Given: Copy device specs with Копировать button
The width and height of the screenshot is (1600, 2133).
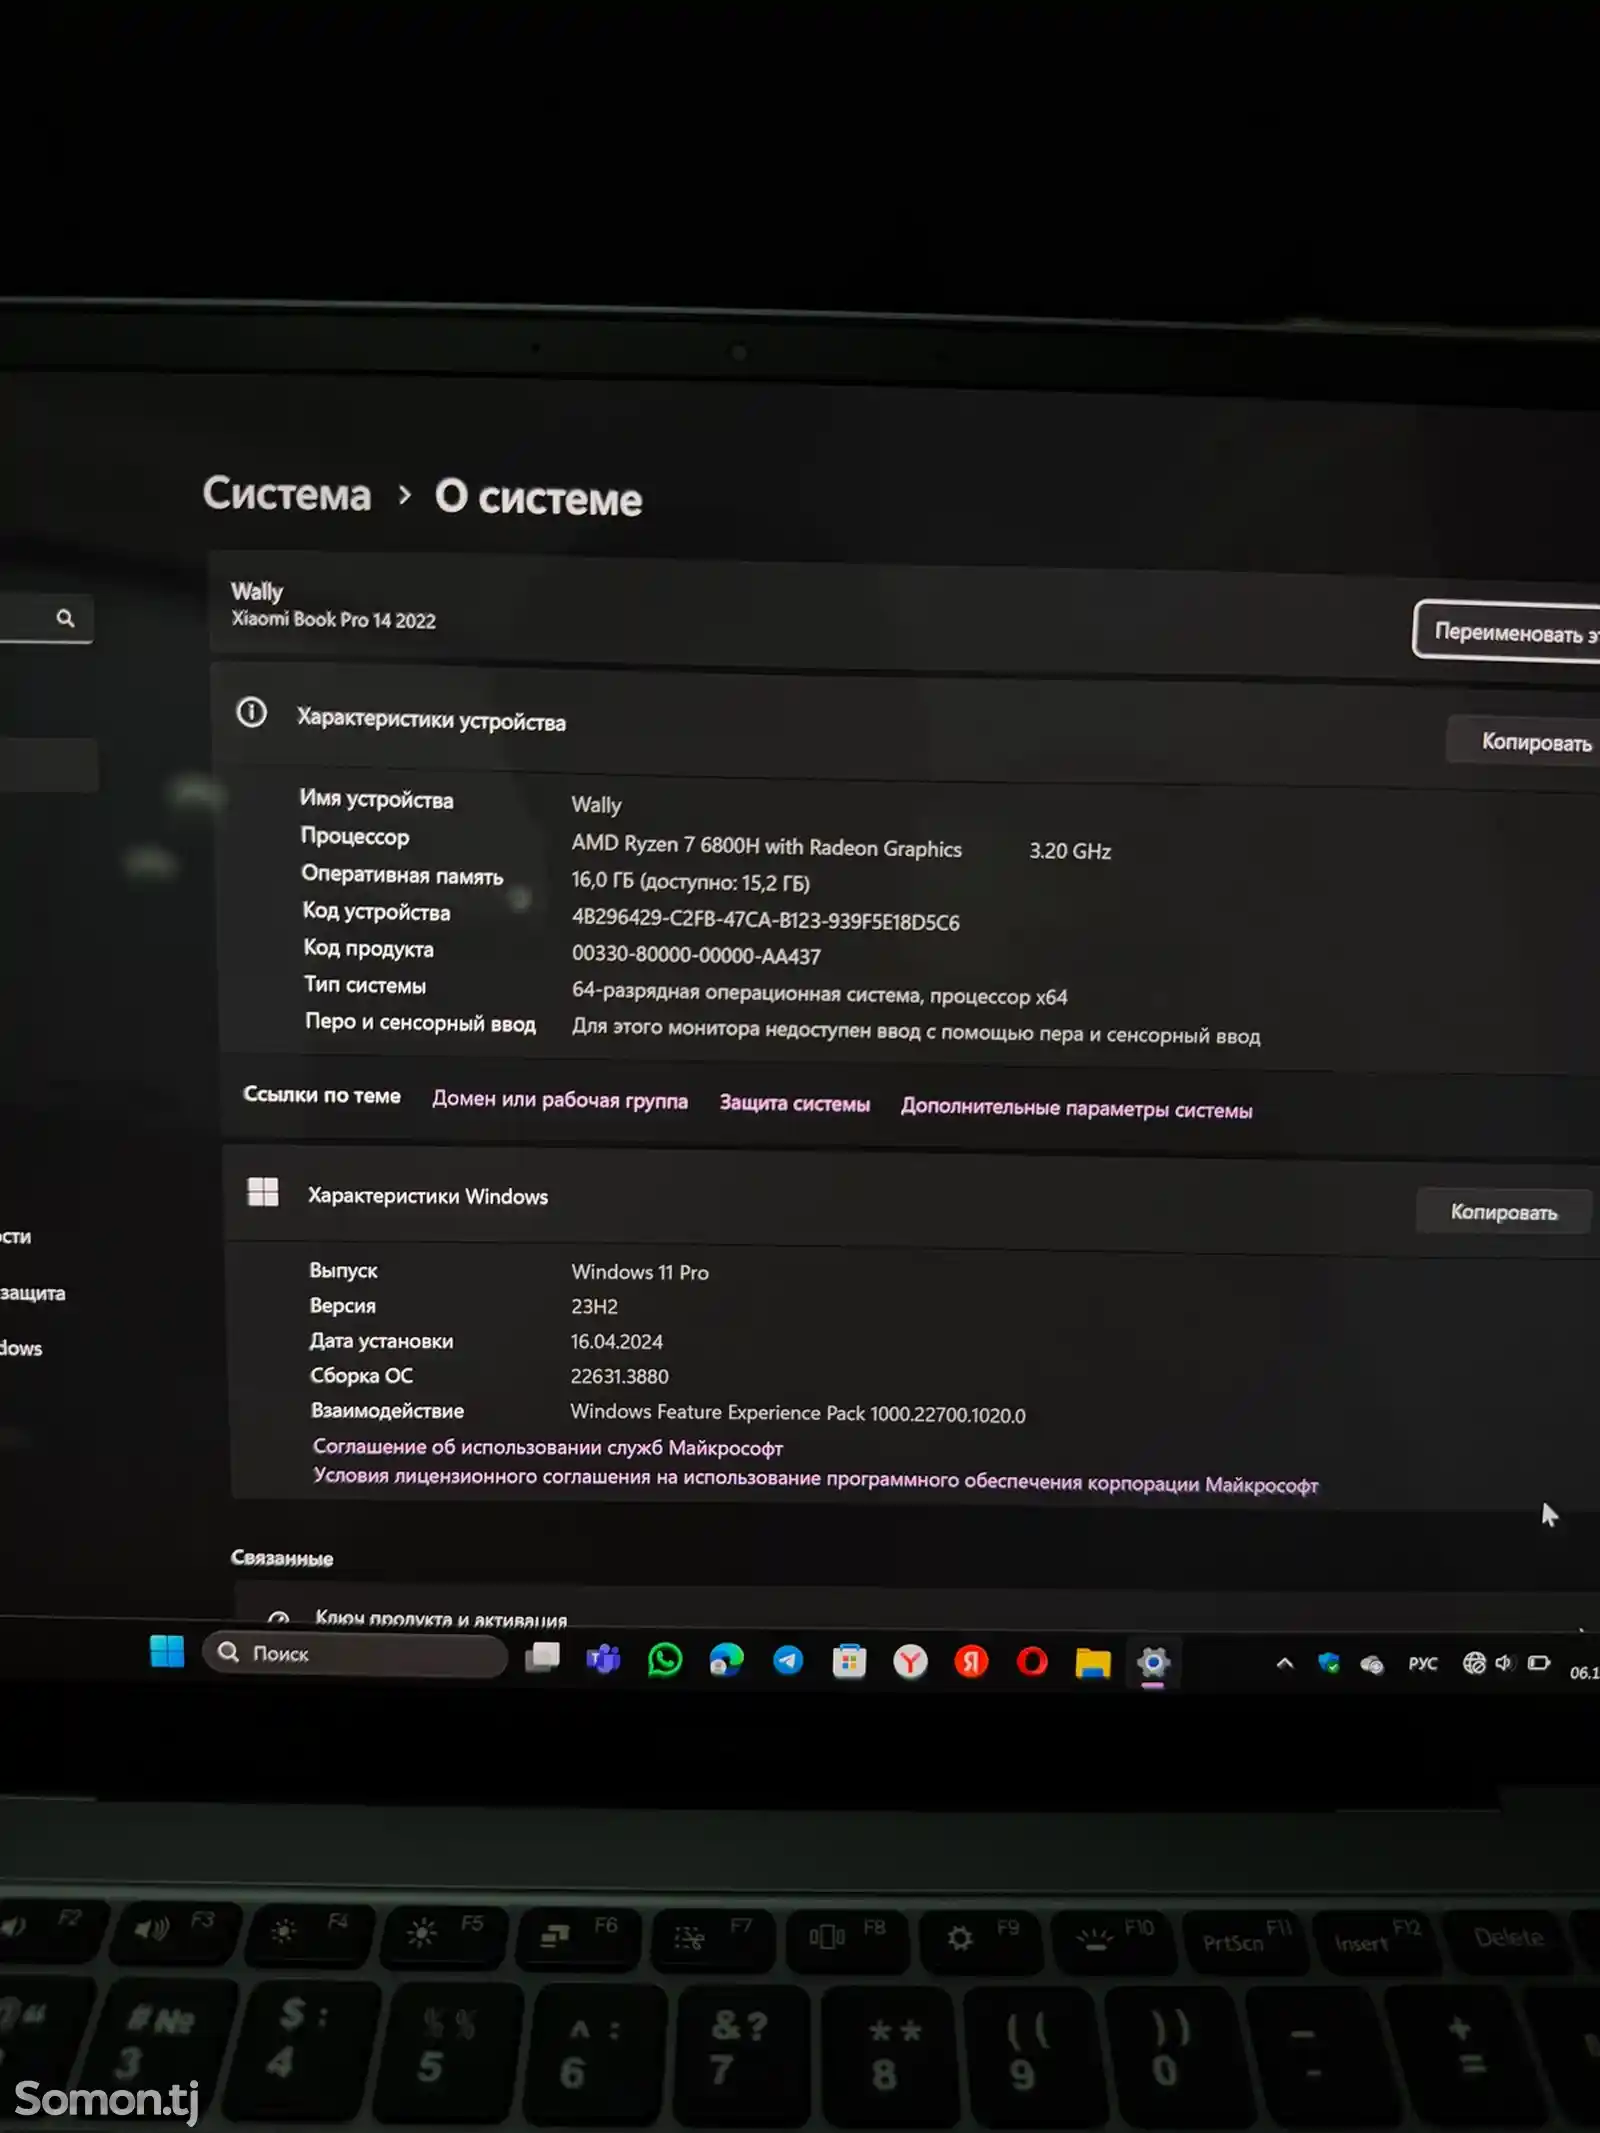Looking at the screenshot, I should 1525,741.
